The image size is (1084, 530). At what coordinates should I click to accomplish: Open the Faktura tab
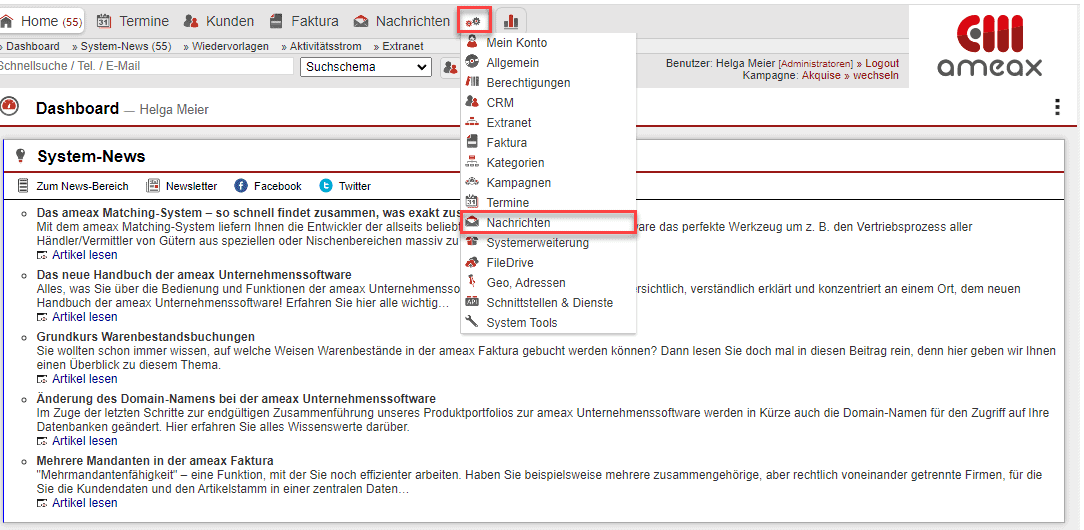[304, 21]
